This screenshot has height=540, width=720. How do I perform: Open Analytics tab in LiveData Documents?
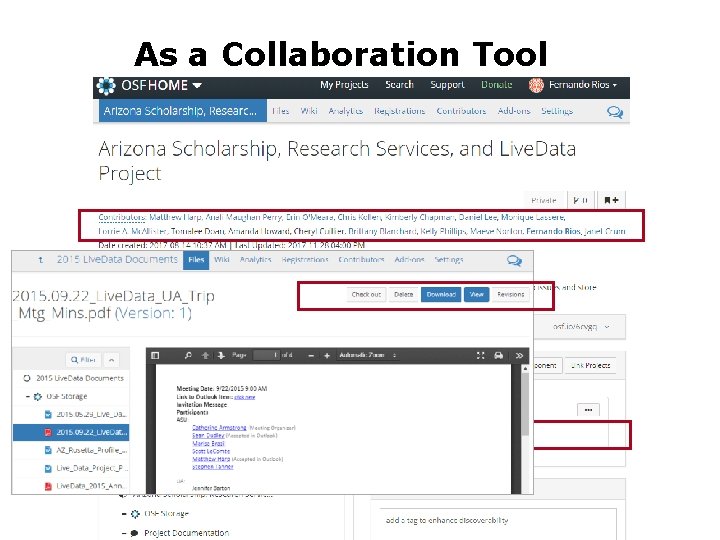click(255, 259)
